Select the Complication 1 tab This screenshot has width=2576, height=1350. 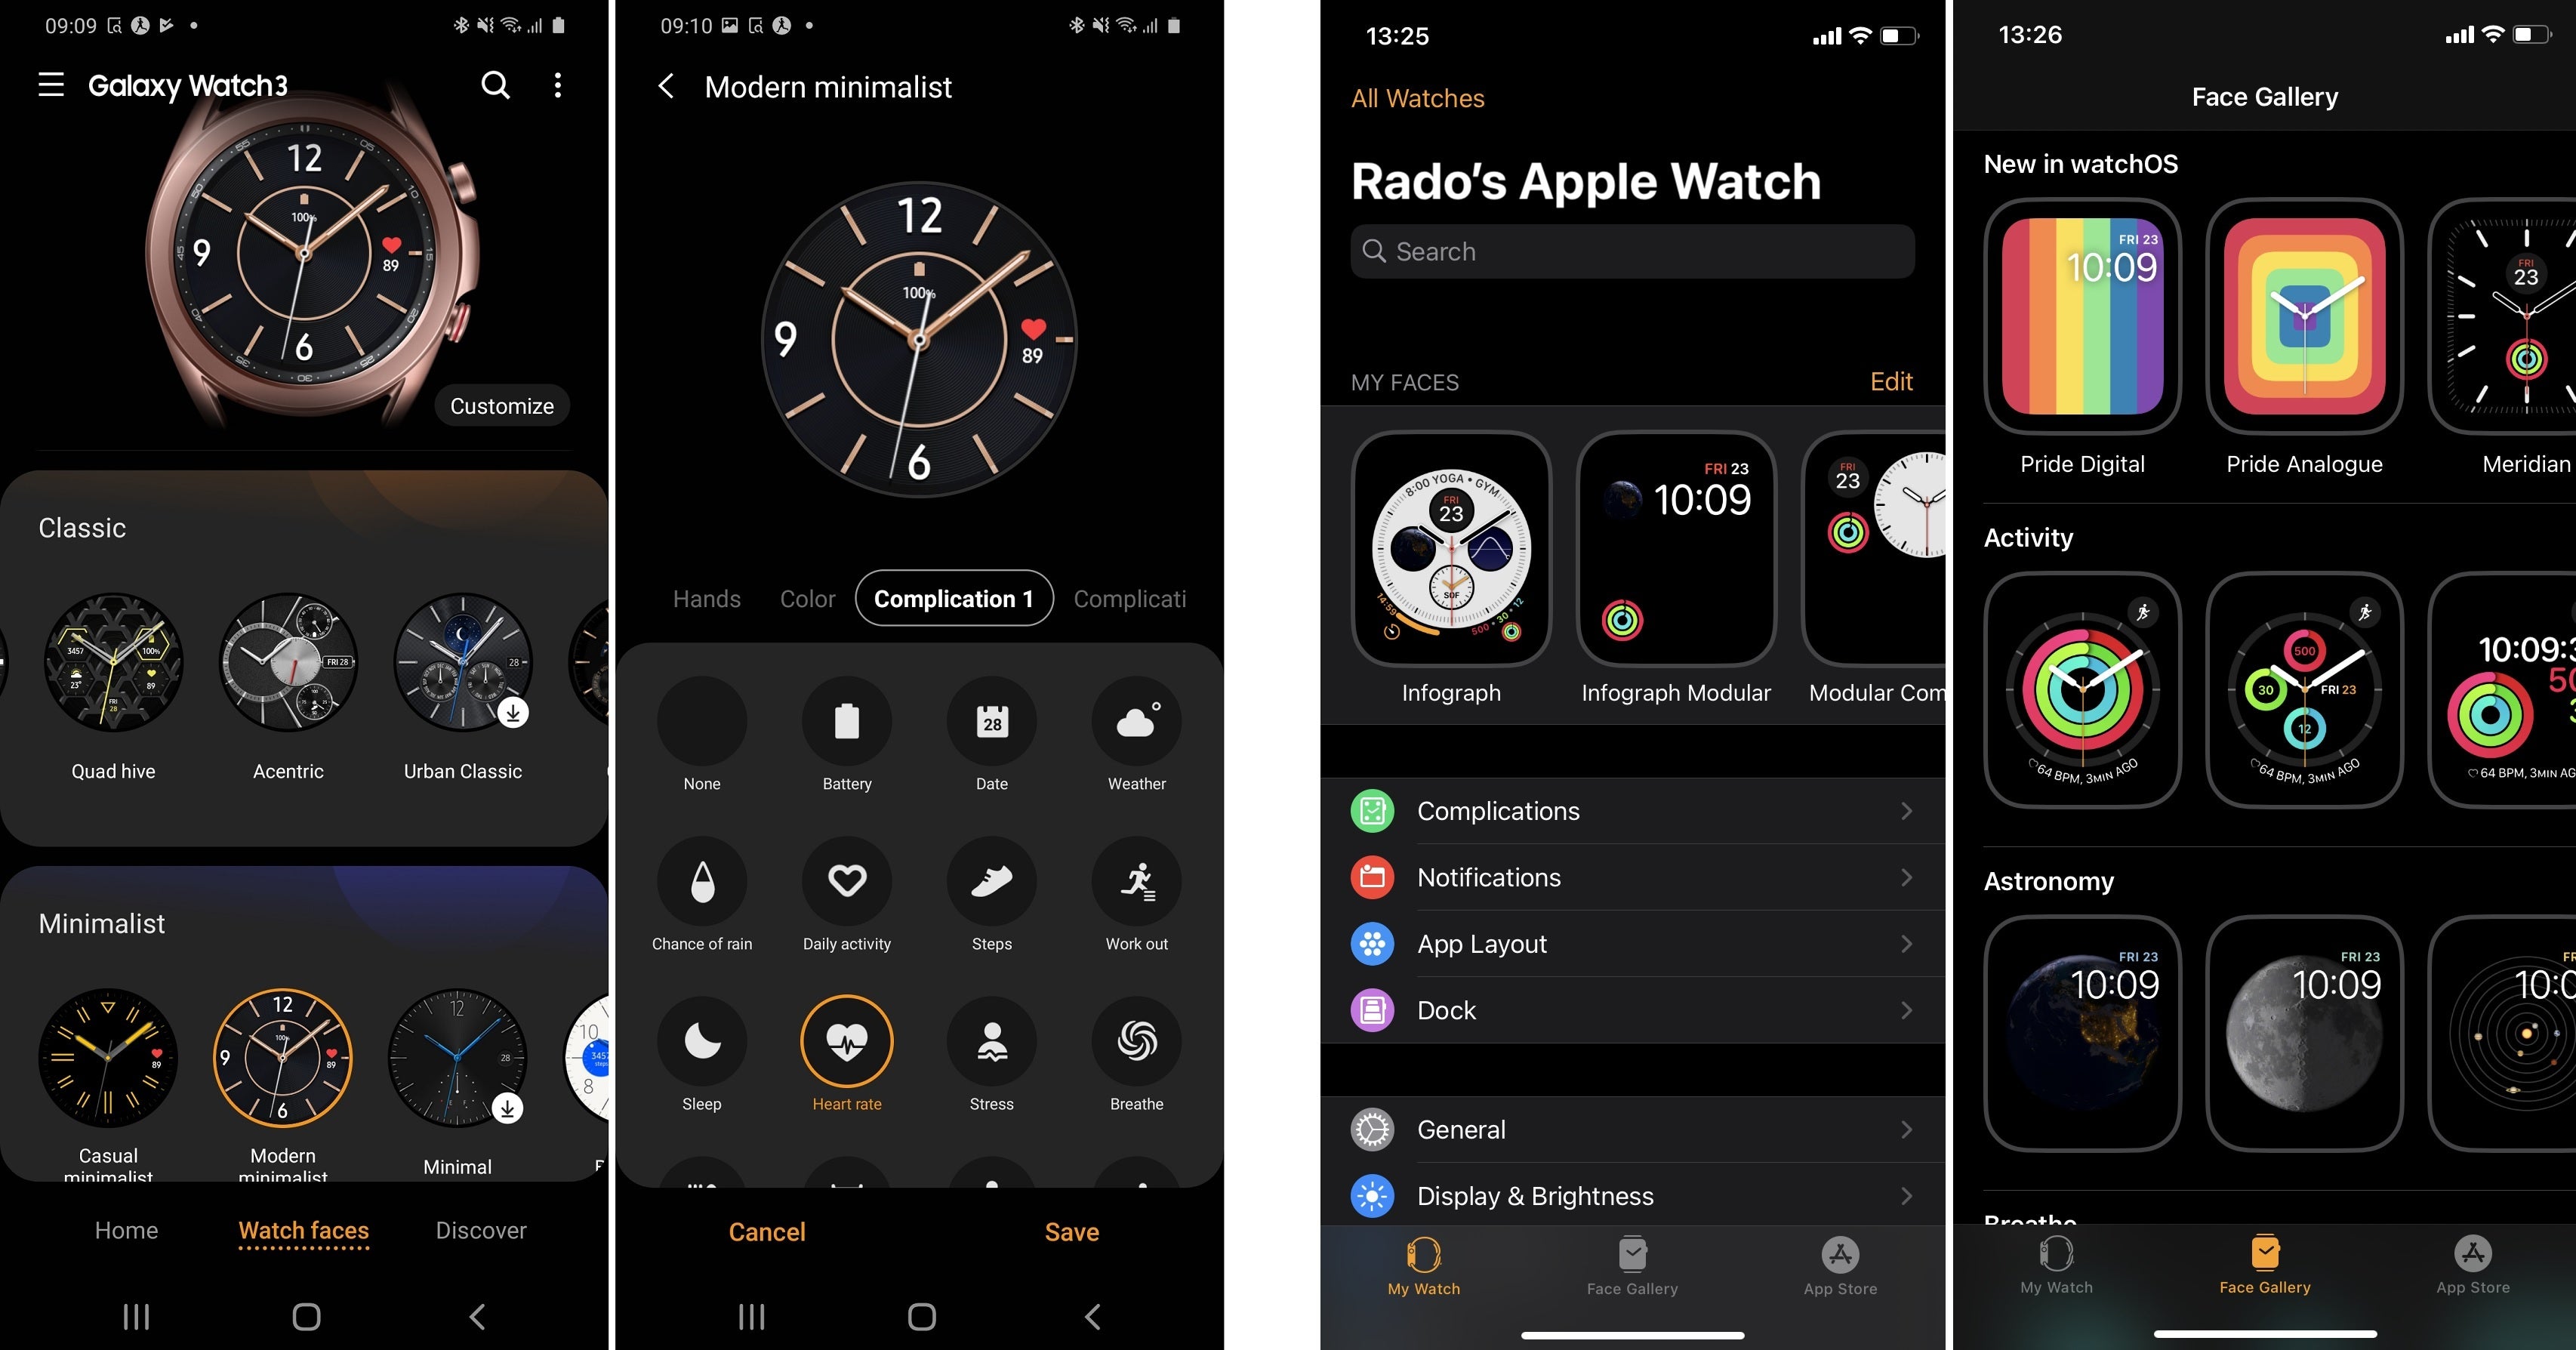pos(951,598)
